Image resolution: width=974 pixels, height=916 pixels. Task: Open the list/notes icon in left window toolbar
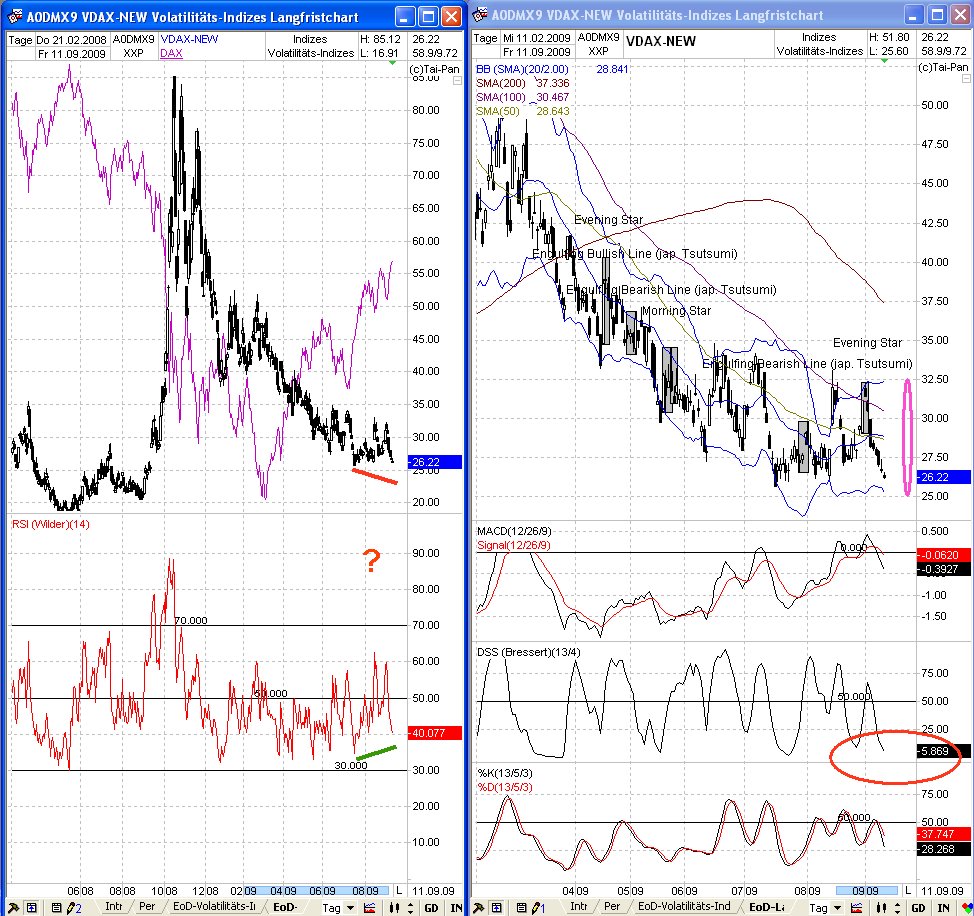pyautogui.click(x=56, y=908)
